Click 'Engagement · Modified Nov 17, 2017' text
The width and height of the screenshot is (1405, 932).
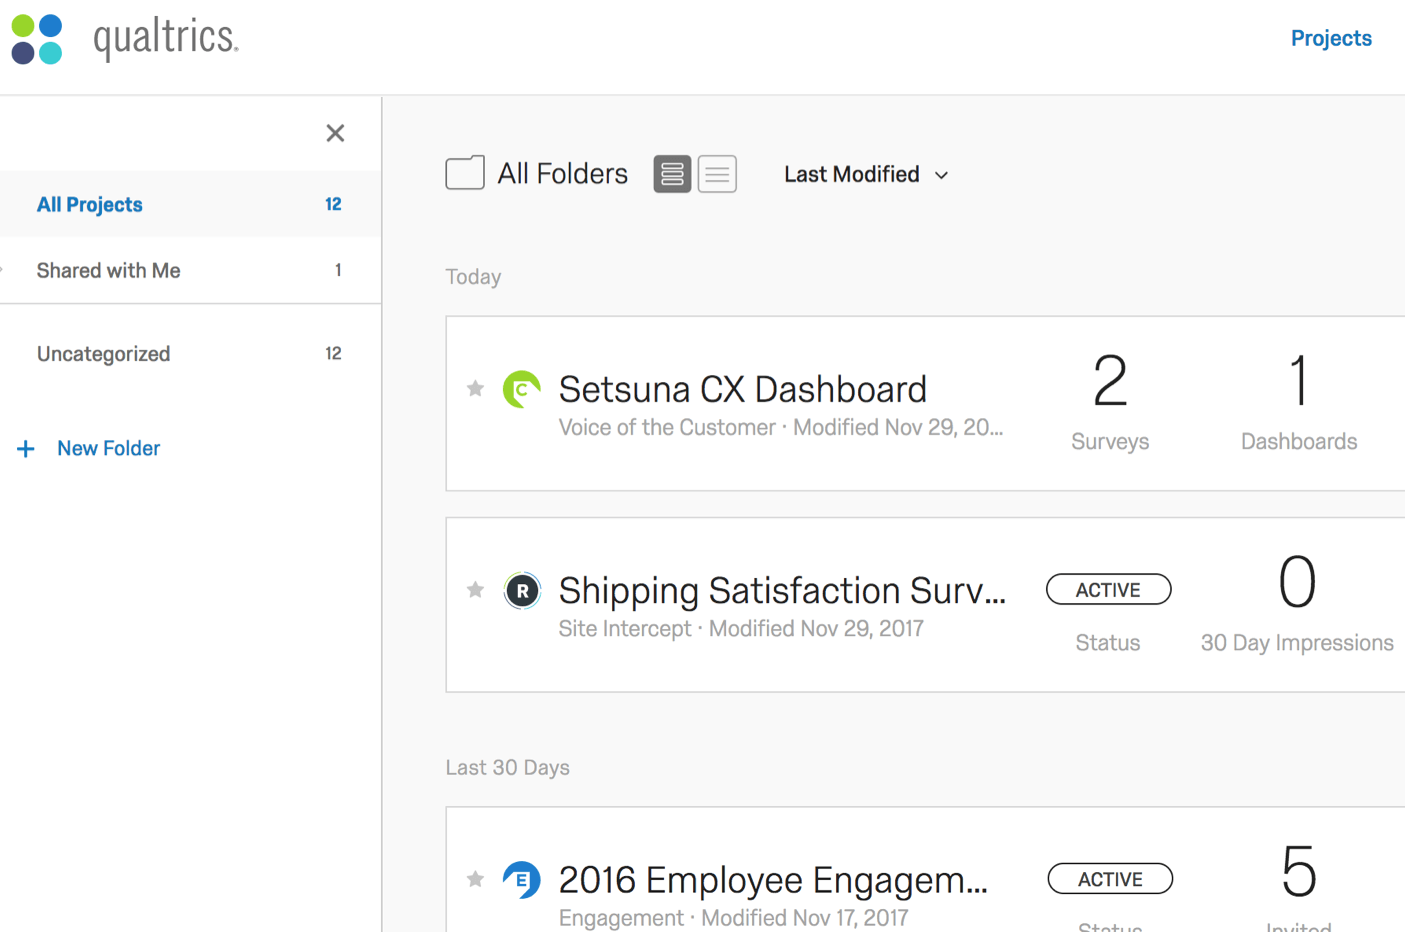[733, 917]
